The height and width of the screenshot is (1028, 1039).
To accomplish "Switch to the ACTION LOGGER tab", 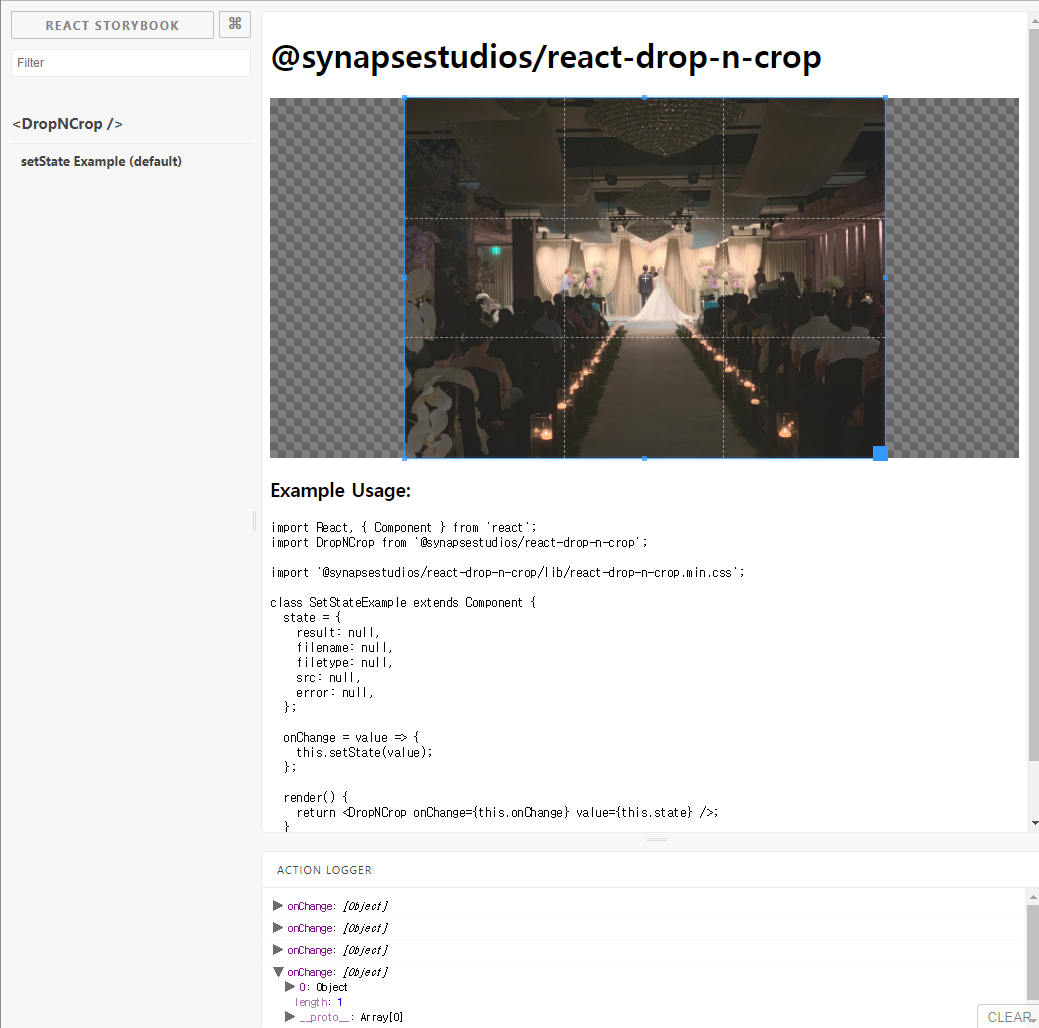I will [x=324, y=870].
